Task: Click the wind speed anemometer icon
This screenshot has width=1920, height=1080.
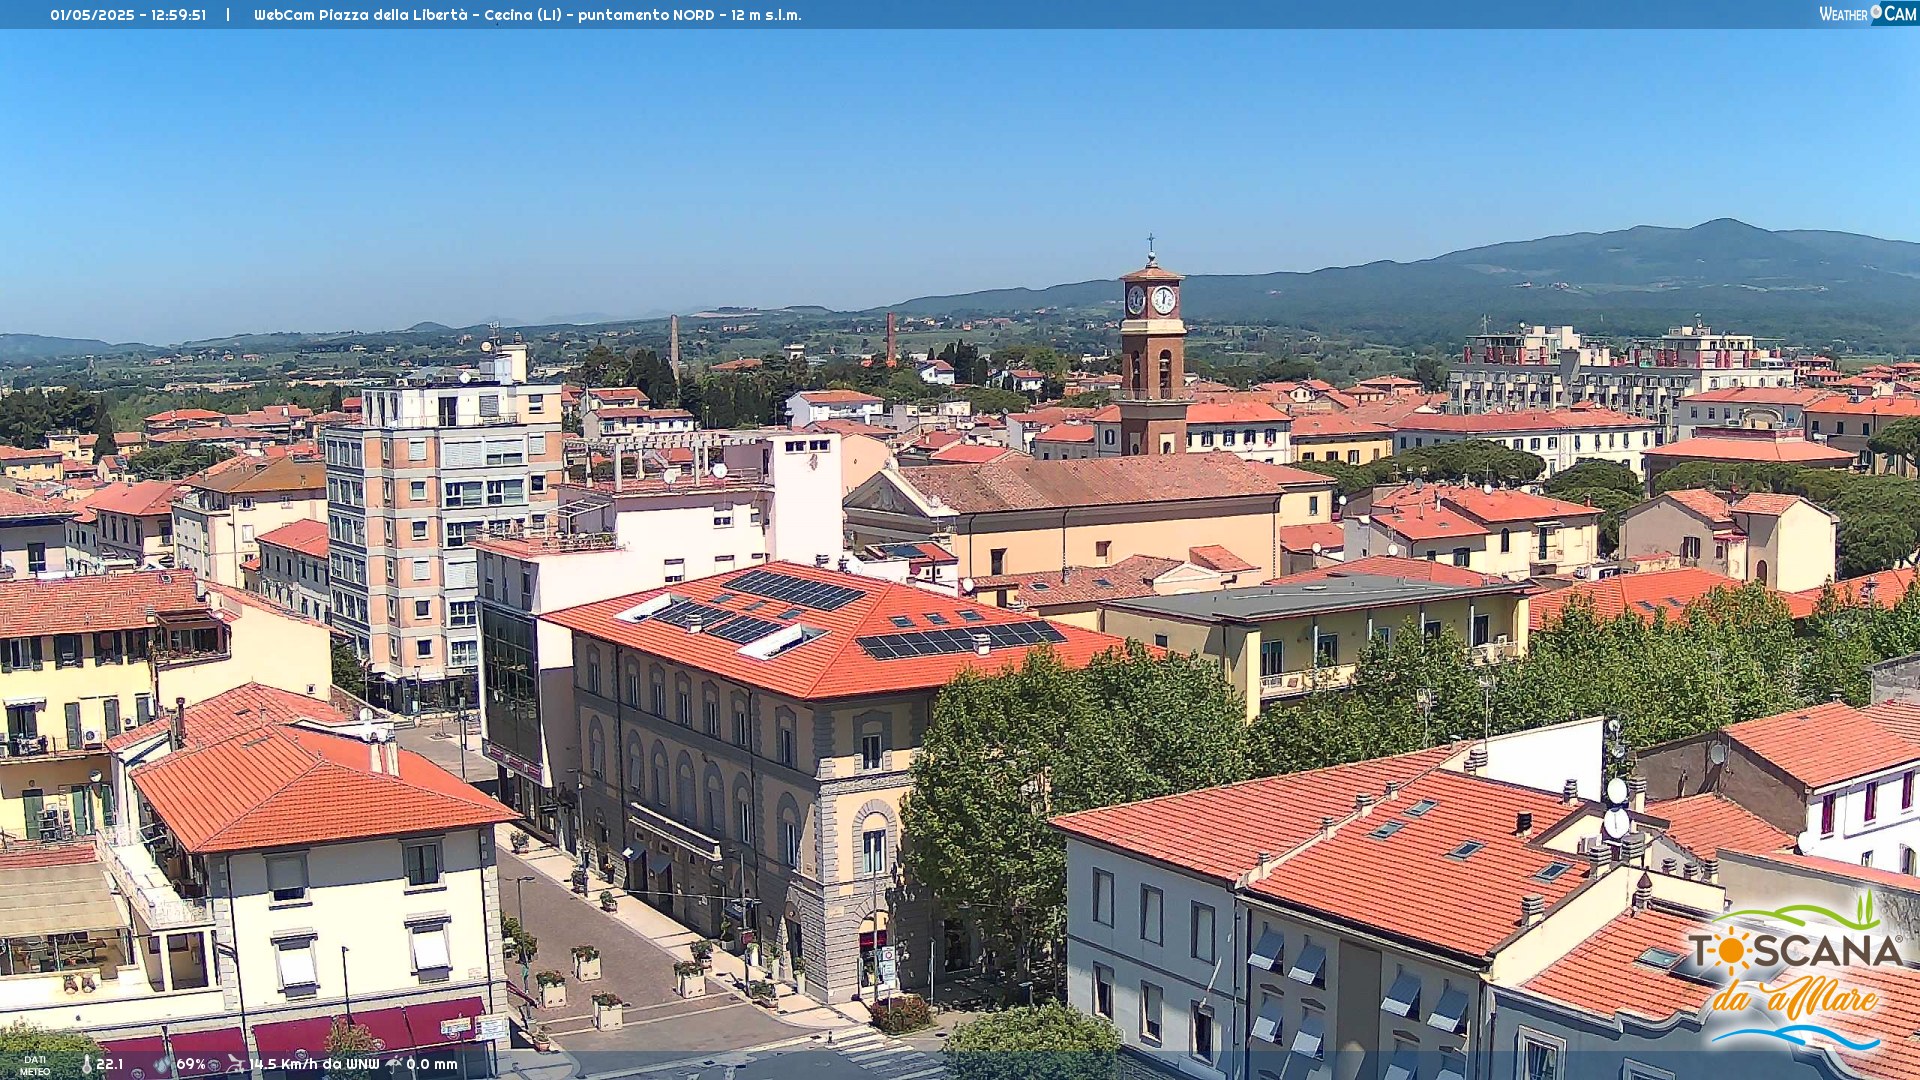Action: 236,1064
